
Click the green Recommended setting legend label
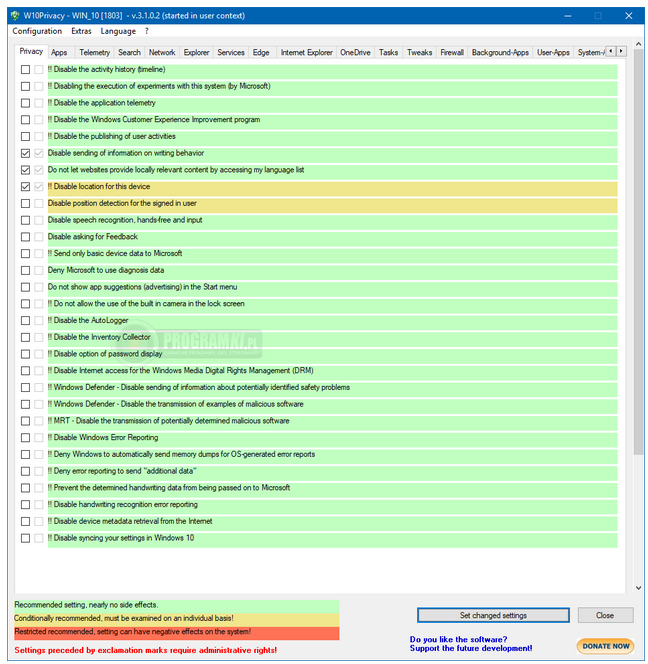click(177, 605)
